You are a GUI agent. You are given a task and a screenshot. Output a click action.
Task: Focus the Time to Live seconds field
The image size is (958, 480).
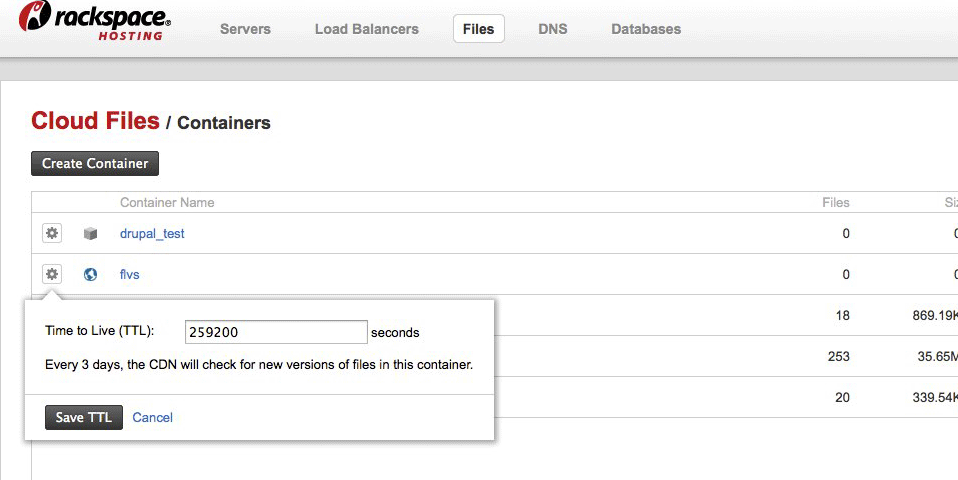pos(276,332)
